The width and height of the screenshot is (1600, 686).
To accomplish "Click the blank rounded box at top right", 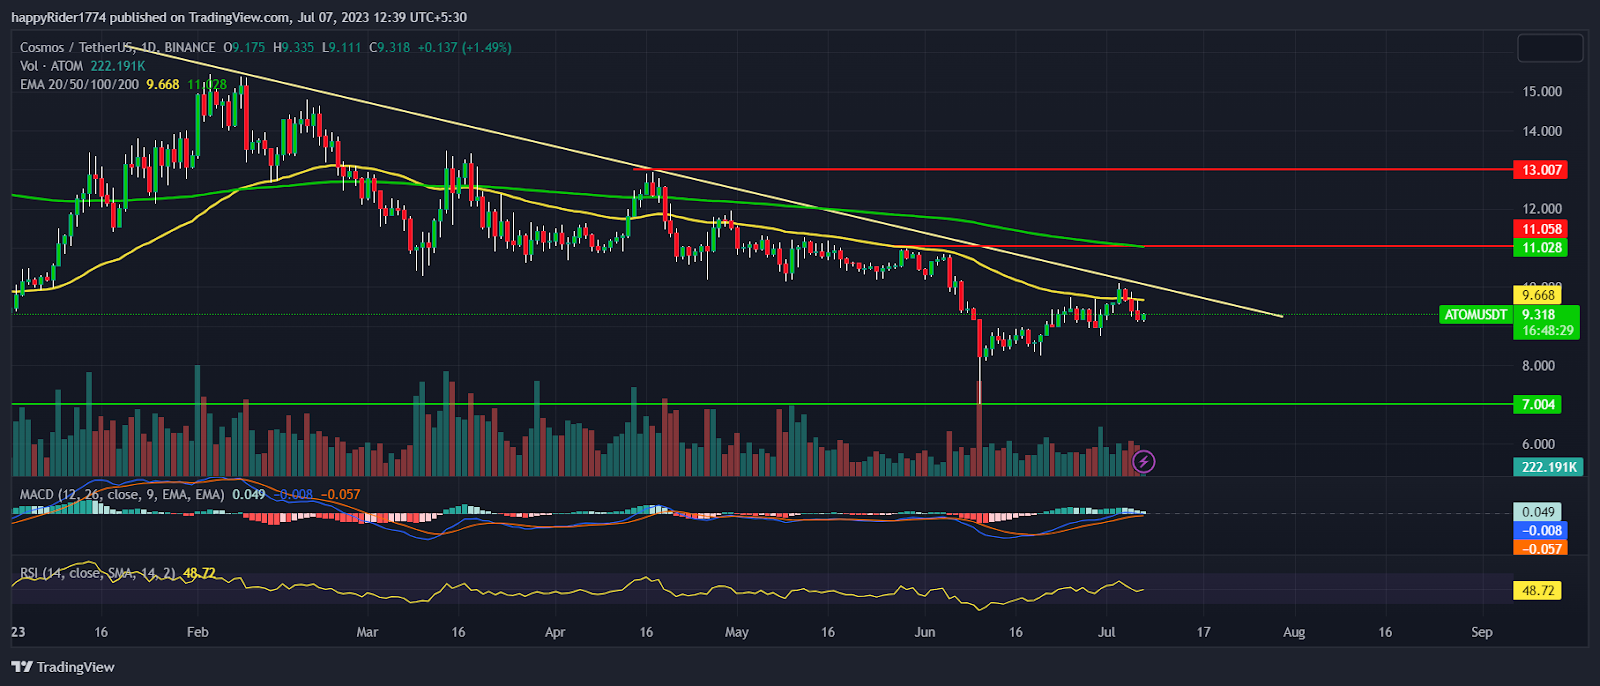I will click(1550, 47).
